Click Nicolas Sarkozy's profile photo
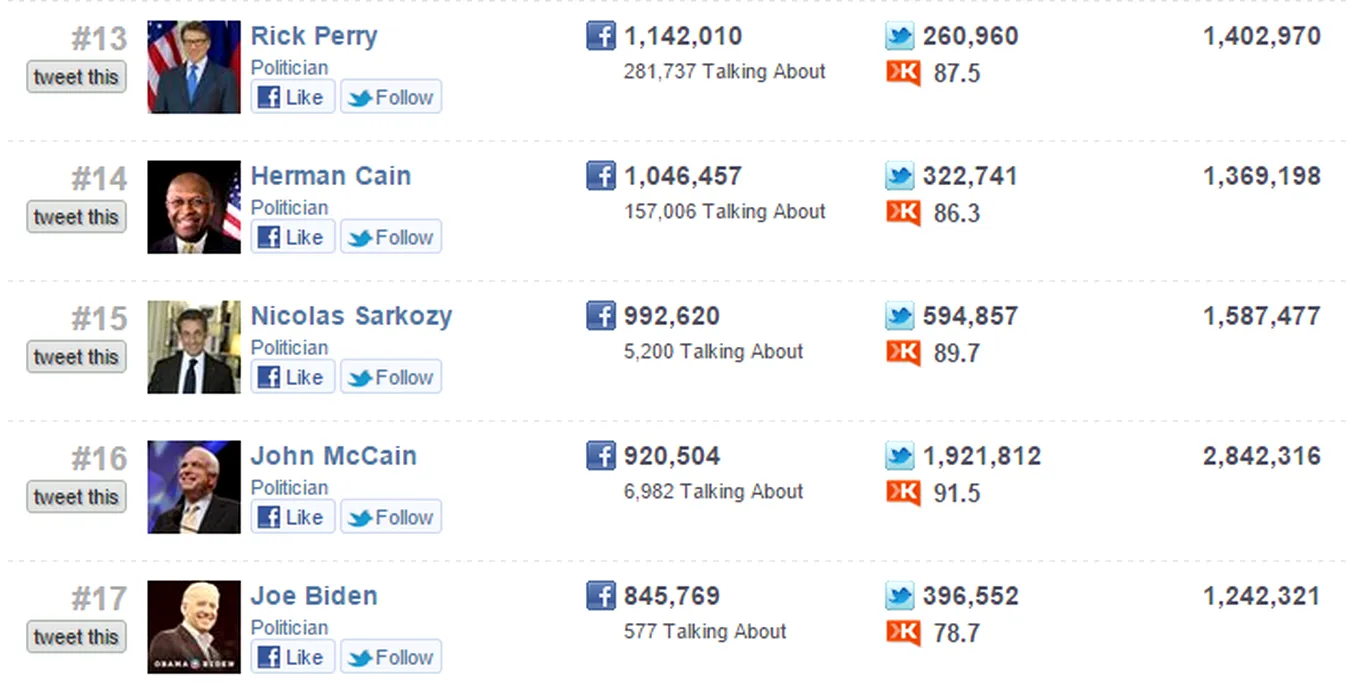 tap(194, 347)
